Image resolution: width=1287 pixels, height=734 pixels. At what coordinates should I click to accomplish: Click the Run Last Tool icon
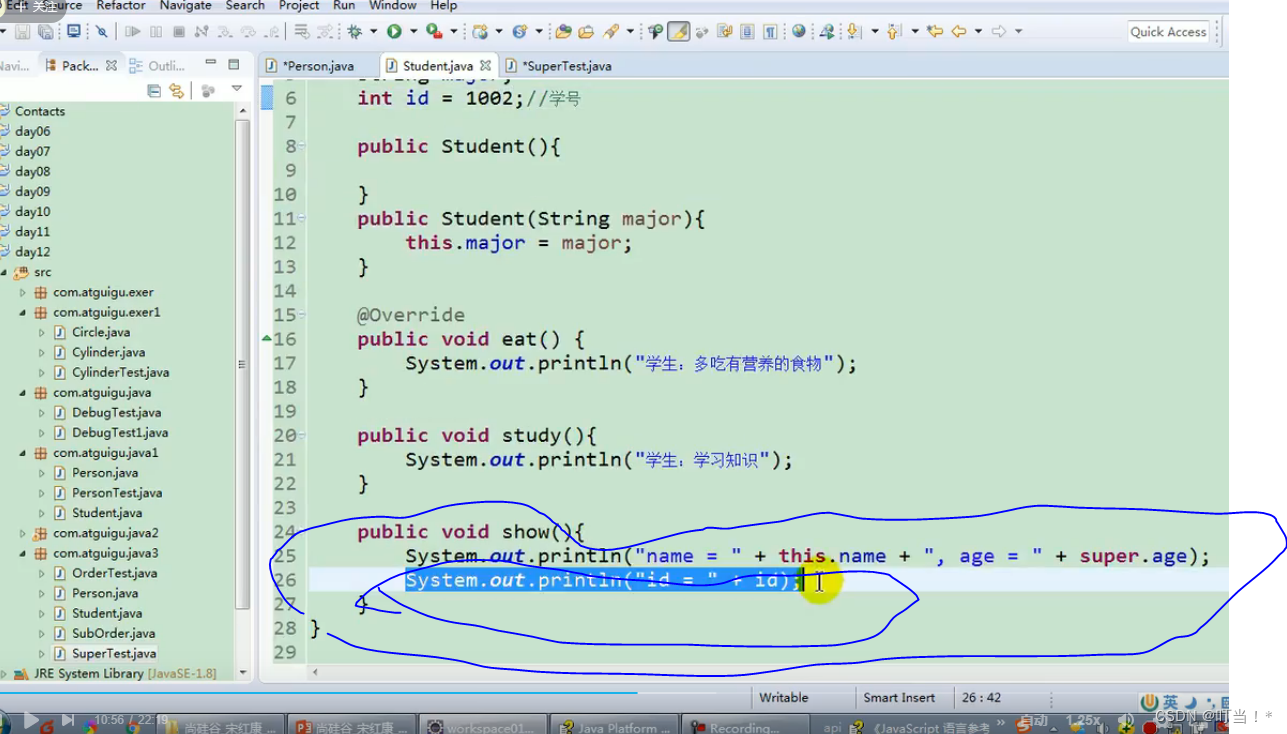coord(434,32)
